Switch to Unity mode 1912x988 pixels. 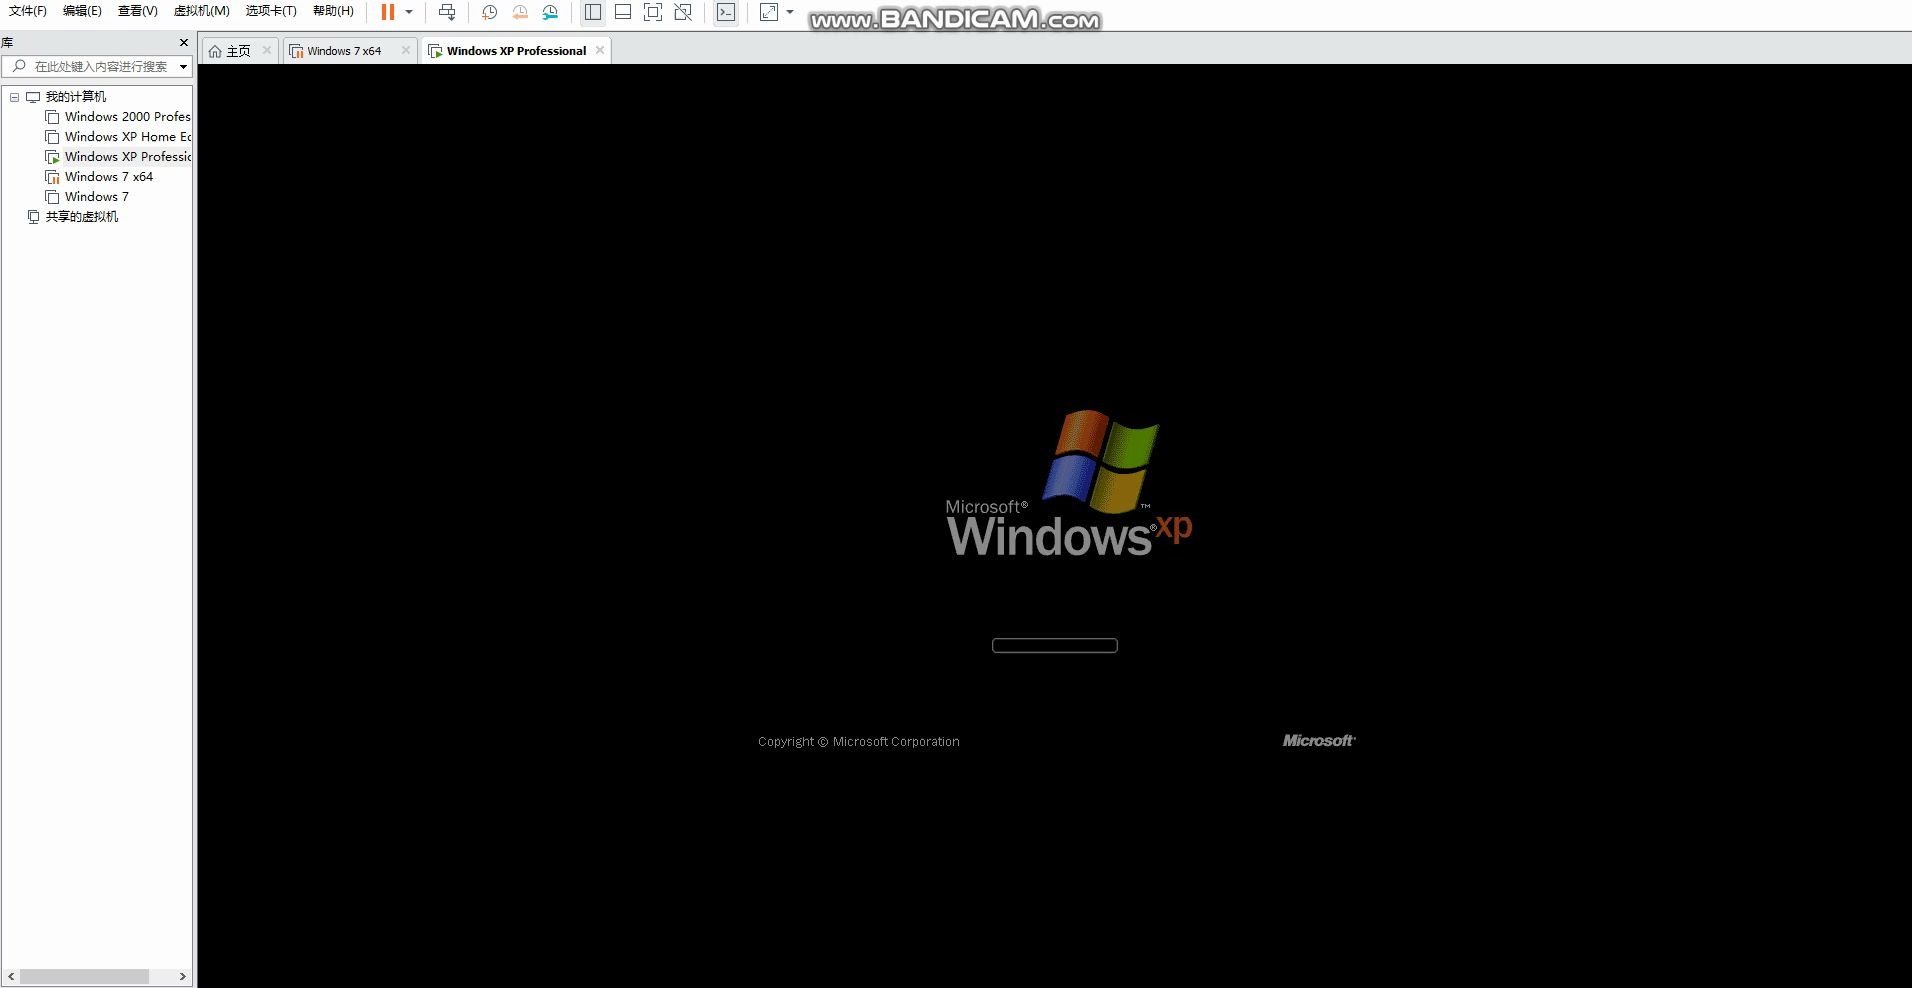(684, 12)
